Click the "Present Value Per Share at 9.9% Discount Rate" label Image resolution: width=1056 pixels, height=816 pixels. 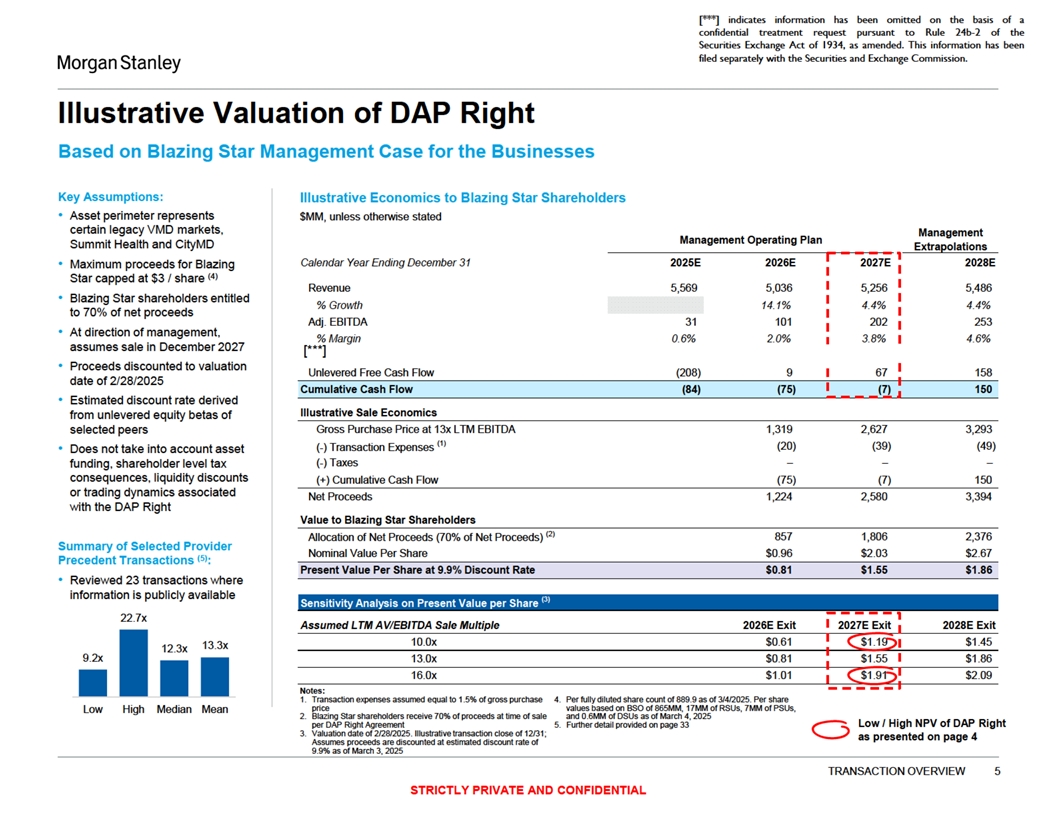tap(418, 570)
